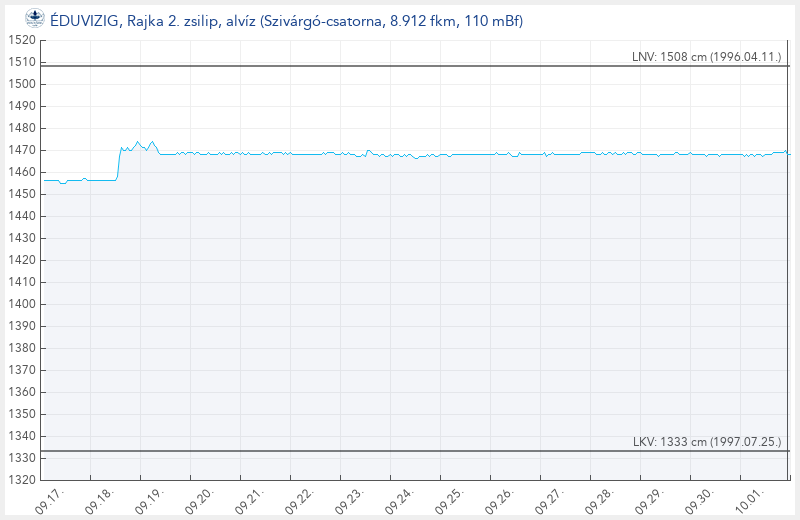800x520 pixels.
Task: Select the LKV: 1333 cm label
Action: coord(707,441)
